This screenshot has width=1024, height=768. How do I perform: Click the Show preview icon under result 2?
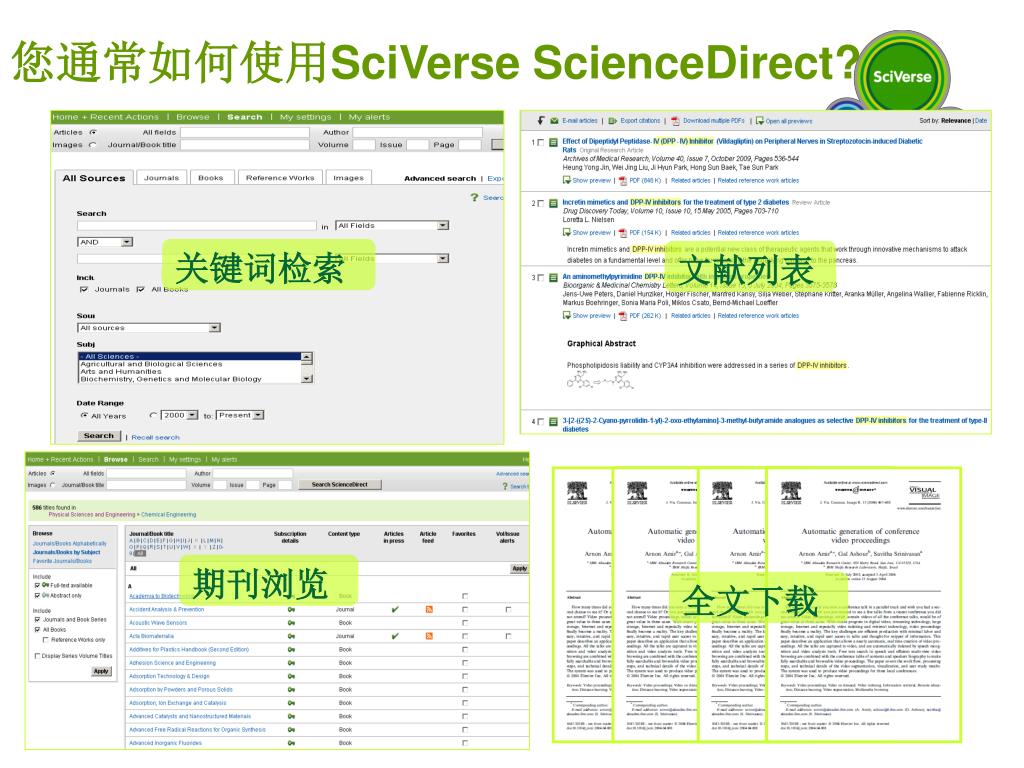(567, 232)
